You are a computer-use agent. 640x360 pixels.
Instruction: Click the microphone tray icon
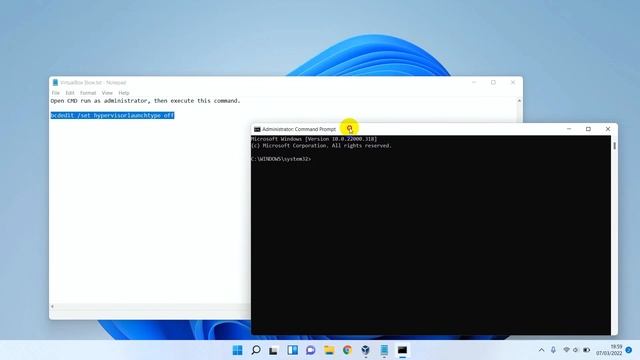pyautogui.click(x=553, y=350)
